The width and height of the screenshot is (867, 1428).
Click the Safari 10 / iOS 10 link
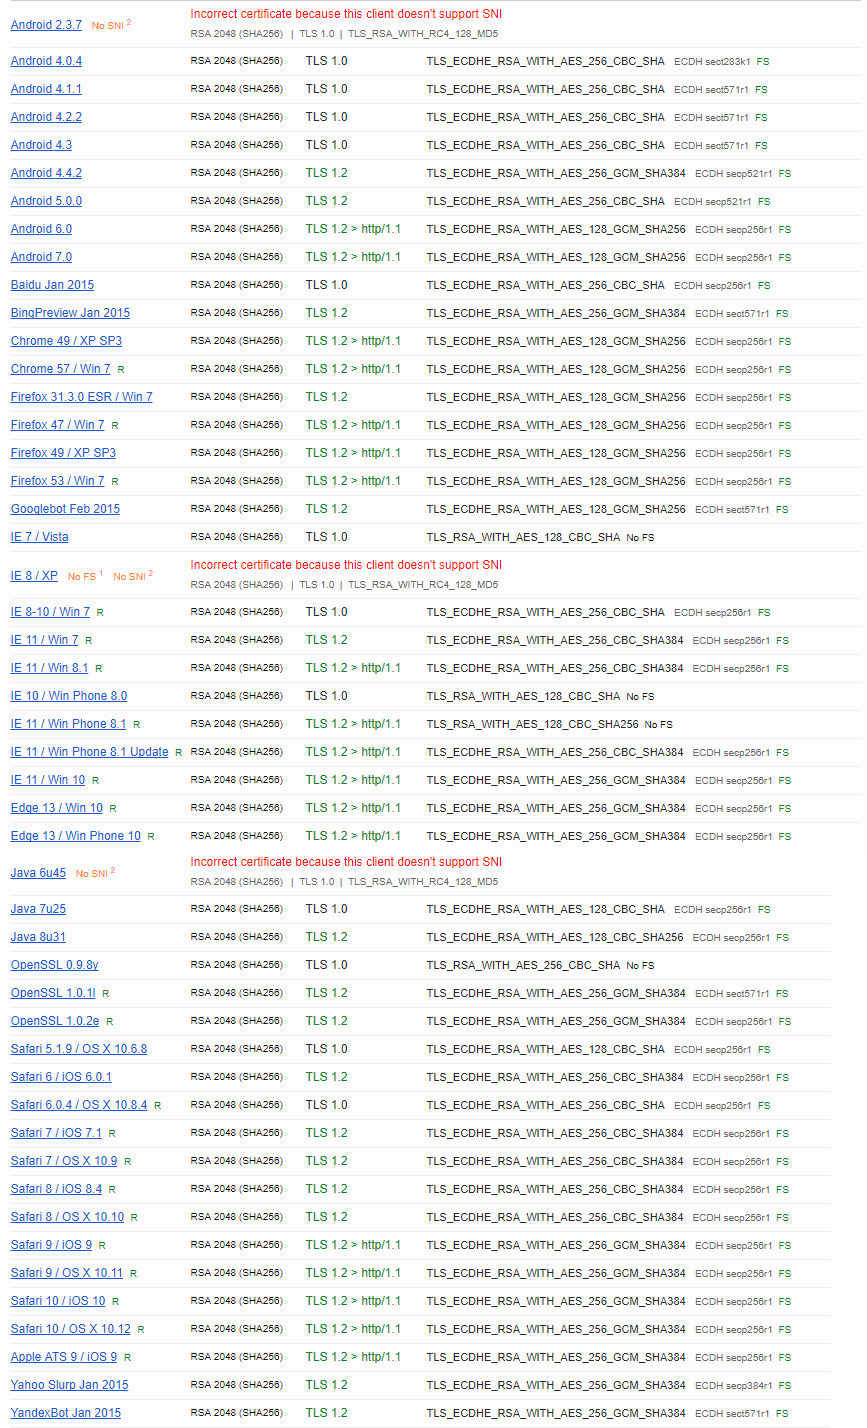58,1301
